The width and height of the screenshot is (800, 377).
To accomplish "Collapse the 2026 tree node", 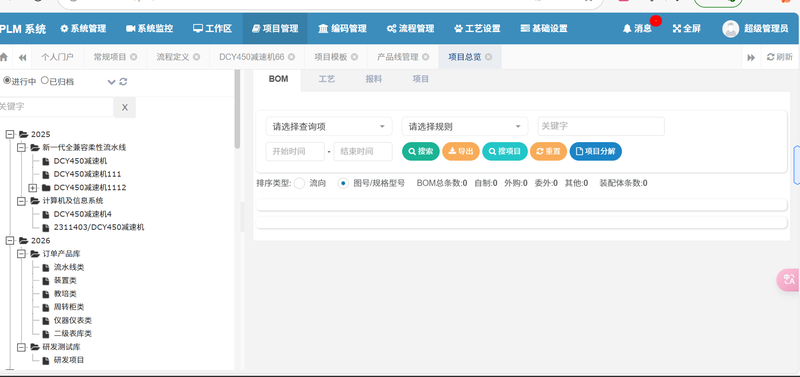I will 9,240.
